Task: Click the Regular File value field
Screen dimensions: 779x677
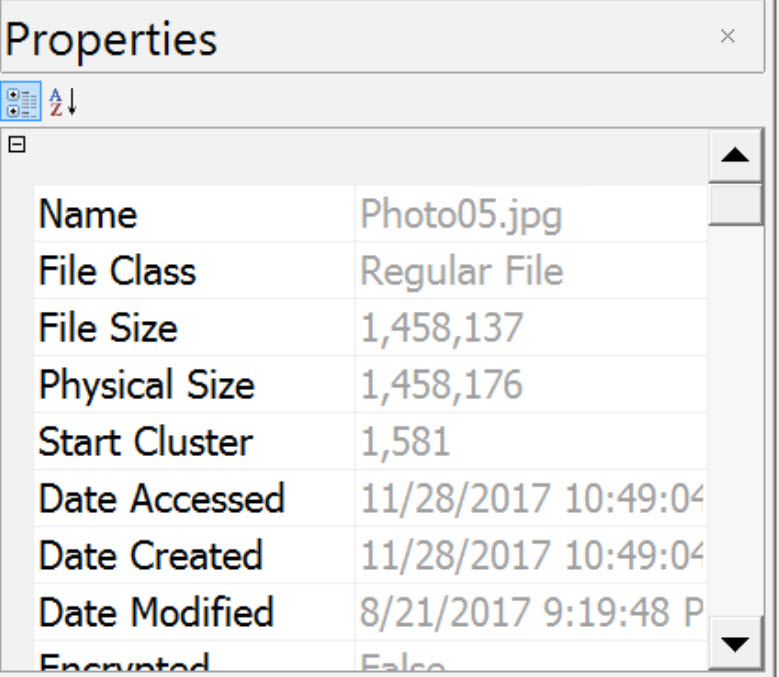Action: pyautogui.click(x=461, y=271)
